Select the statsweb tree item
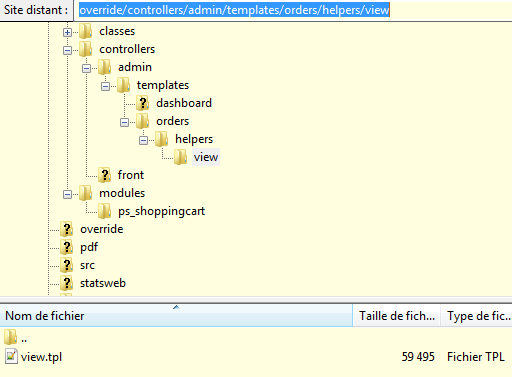Screen dimensions: 512x377 click(x=103, y=283)
